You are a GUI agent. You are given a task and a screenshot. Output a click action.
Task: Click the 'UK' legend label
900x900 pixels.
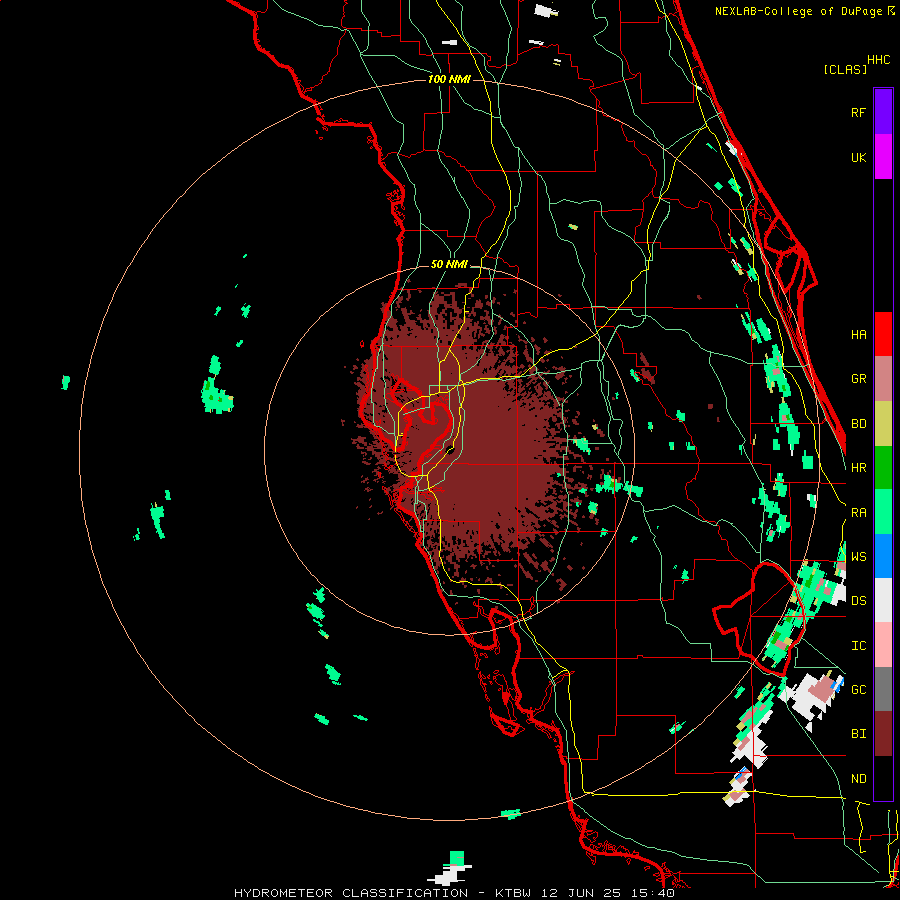pos(858,157)
